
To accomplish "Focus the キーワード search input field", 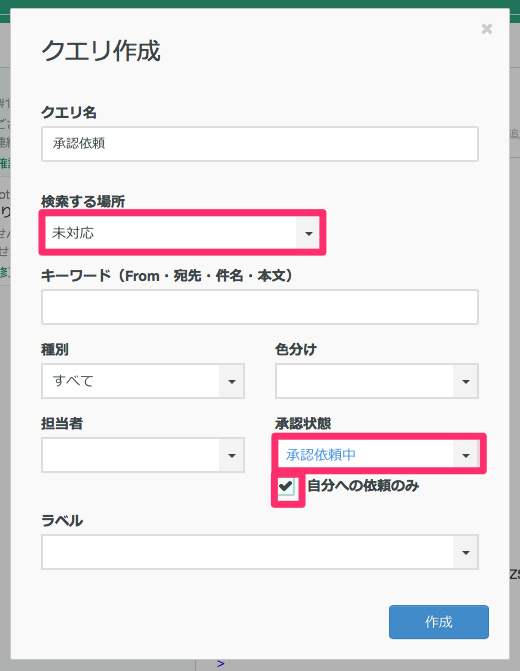I will tap(260, 307).
